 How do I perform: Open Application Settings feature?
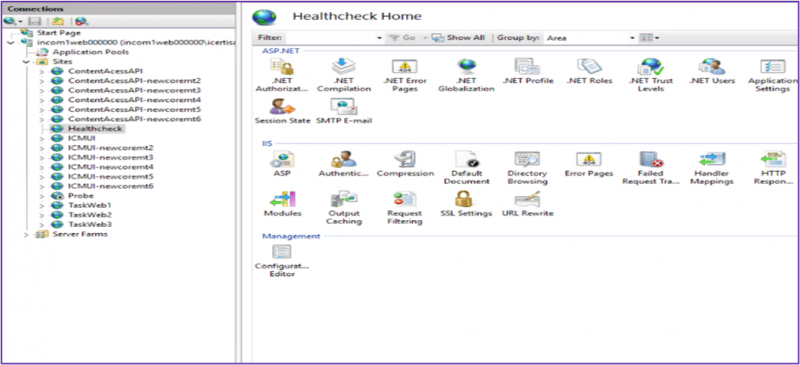point(772,76)
